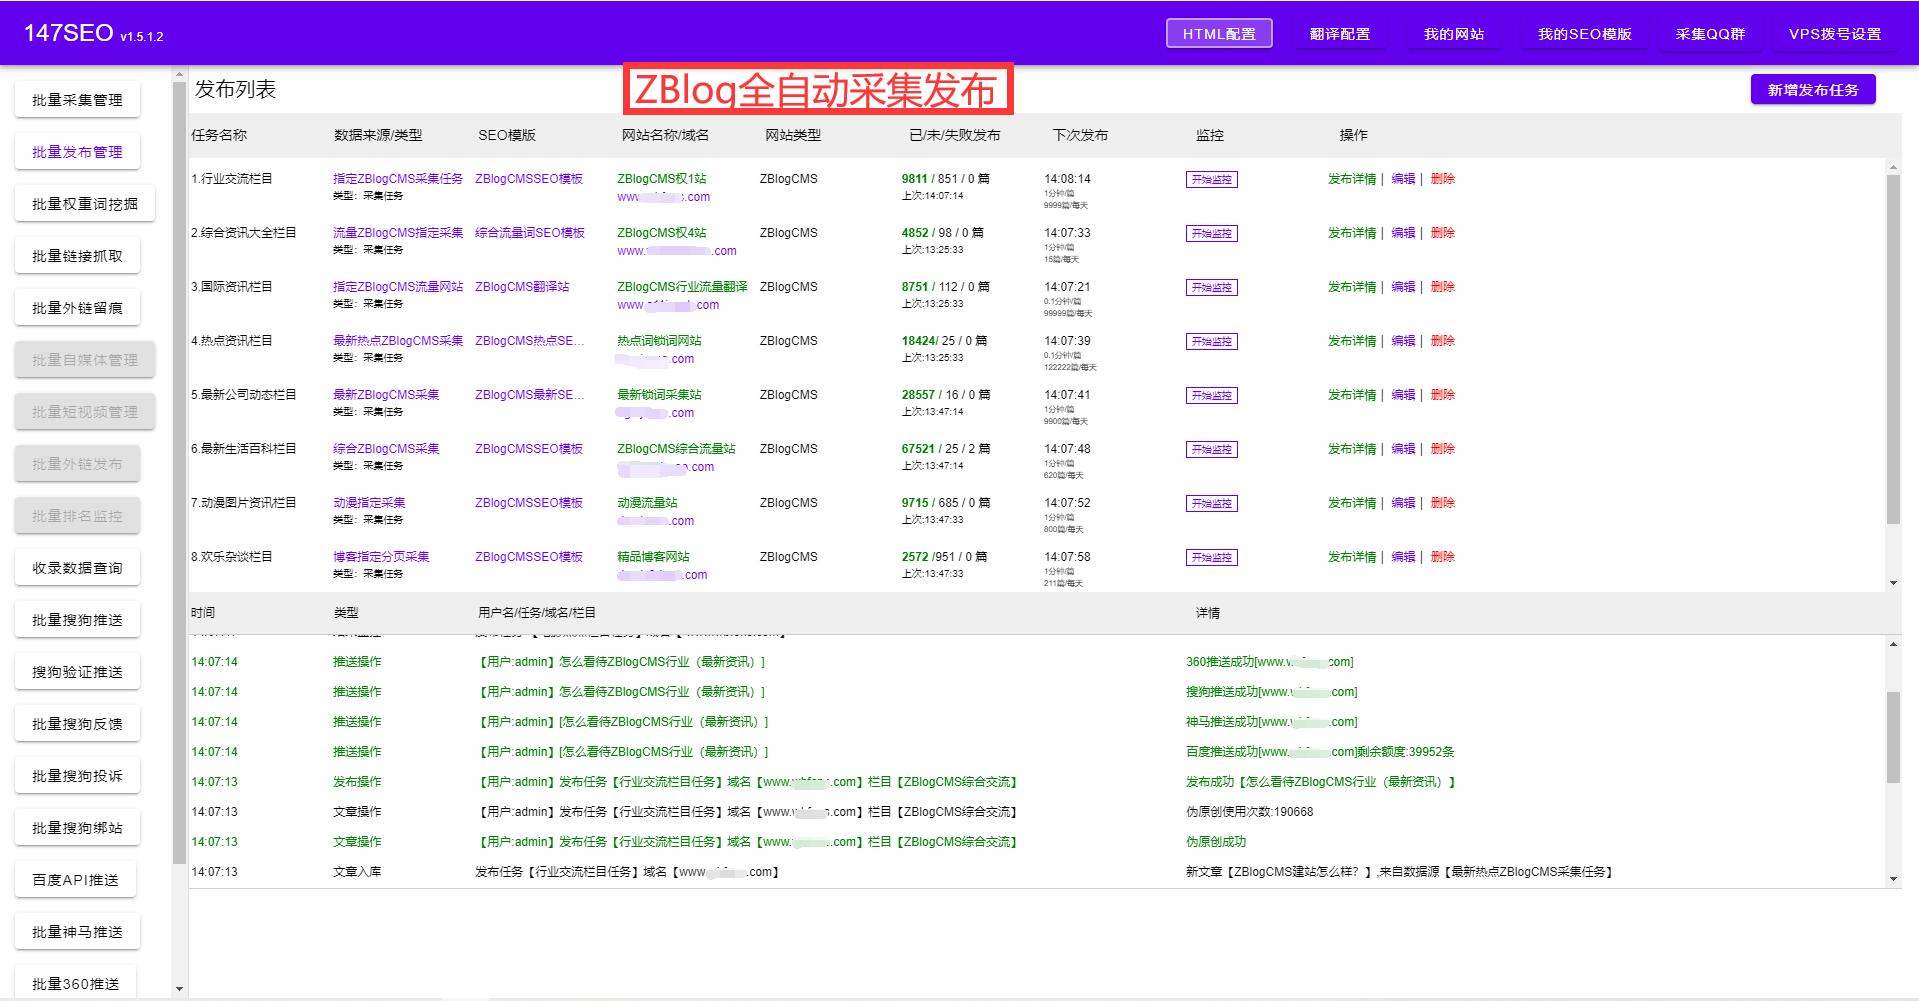Edit the 综合资讯大全栏目 task

1403,233
